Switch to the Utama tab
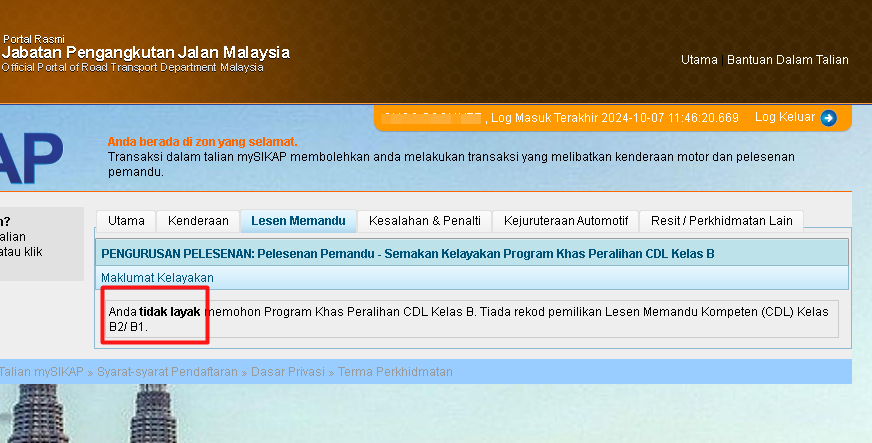 [126, 221]
